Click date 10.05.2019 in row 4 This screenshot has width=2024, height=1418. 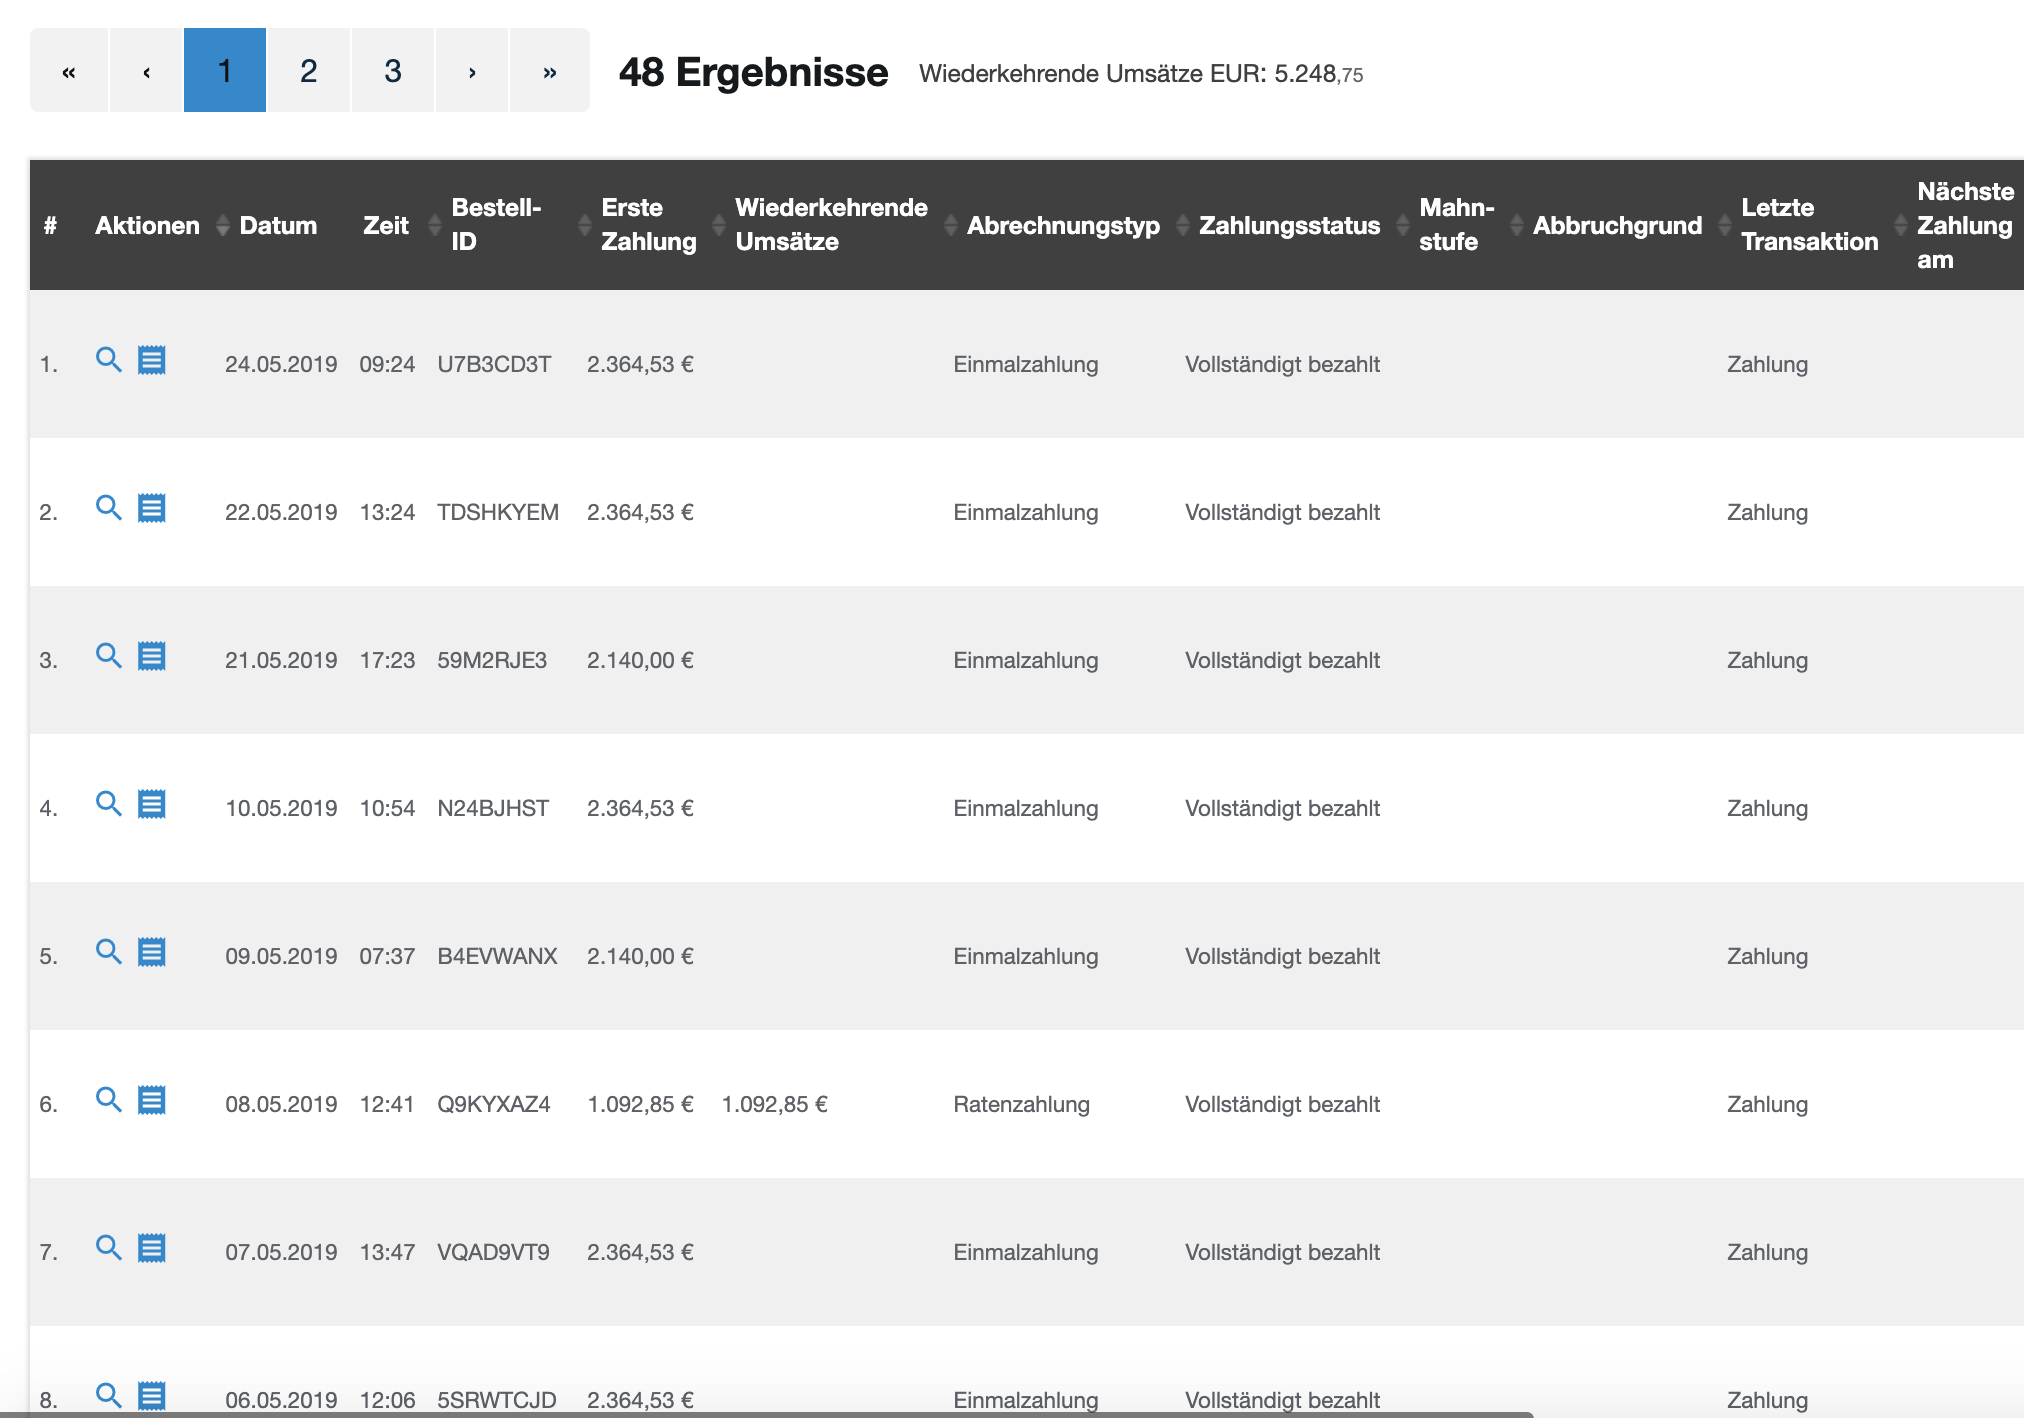point(281,808)
